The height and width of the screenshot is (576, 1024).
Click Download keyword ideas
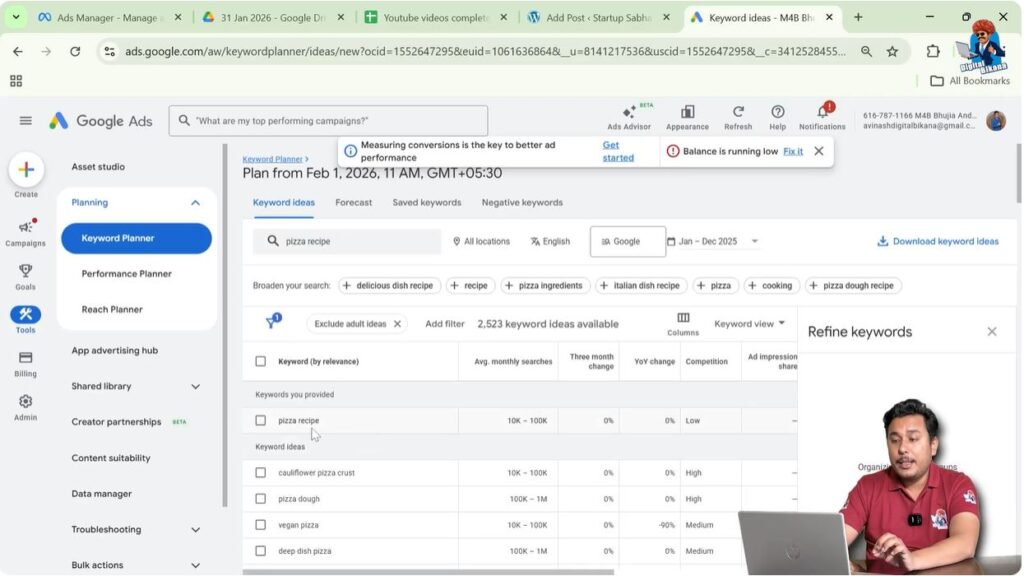(937, 241)
